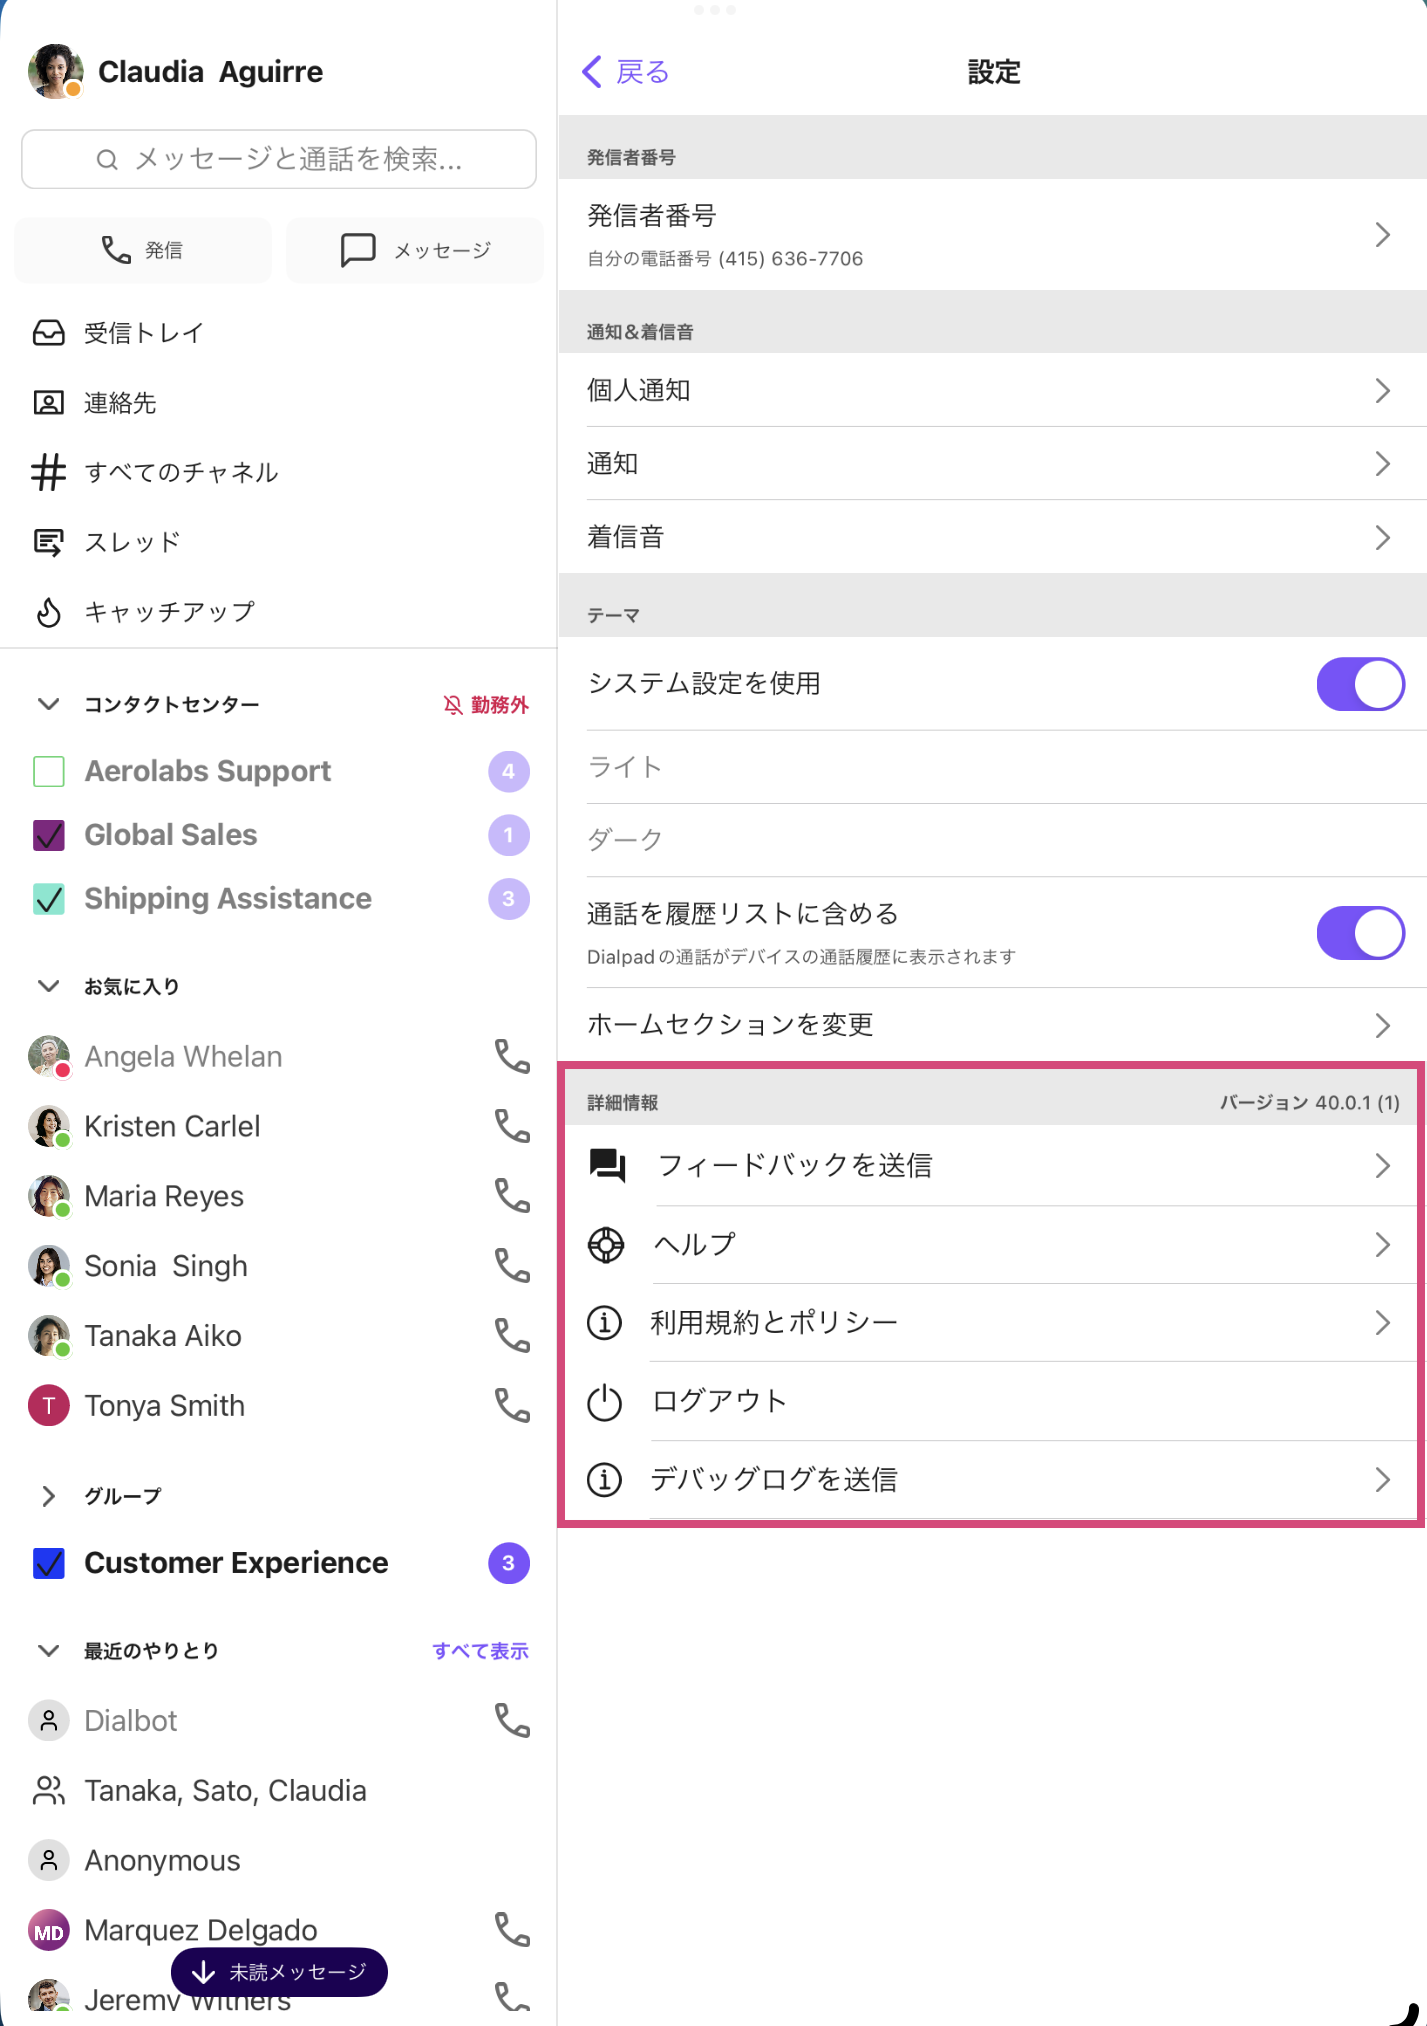Open Global Sales unread badge 1
The height and width of the screenshot is (2026, 1427).
tap(509, 835)
